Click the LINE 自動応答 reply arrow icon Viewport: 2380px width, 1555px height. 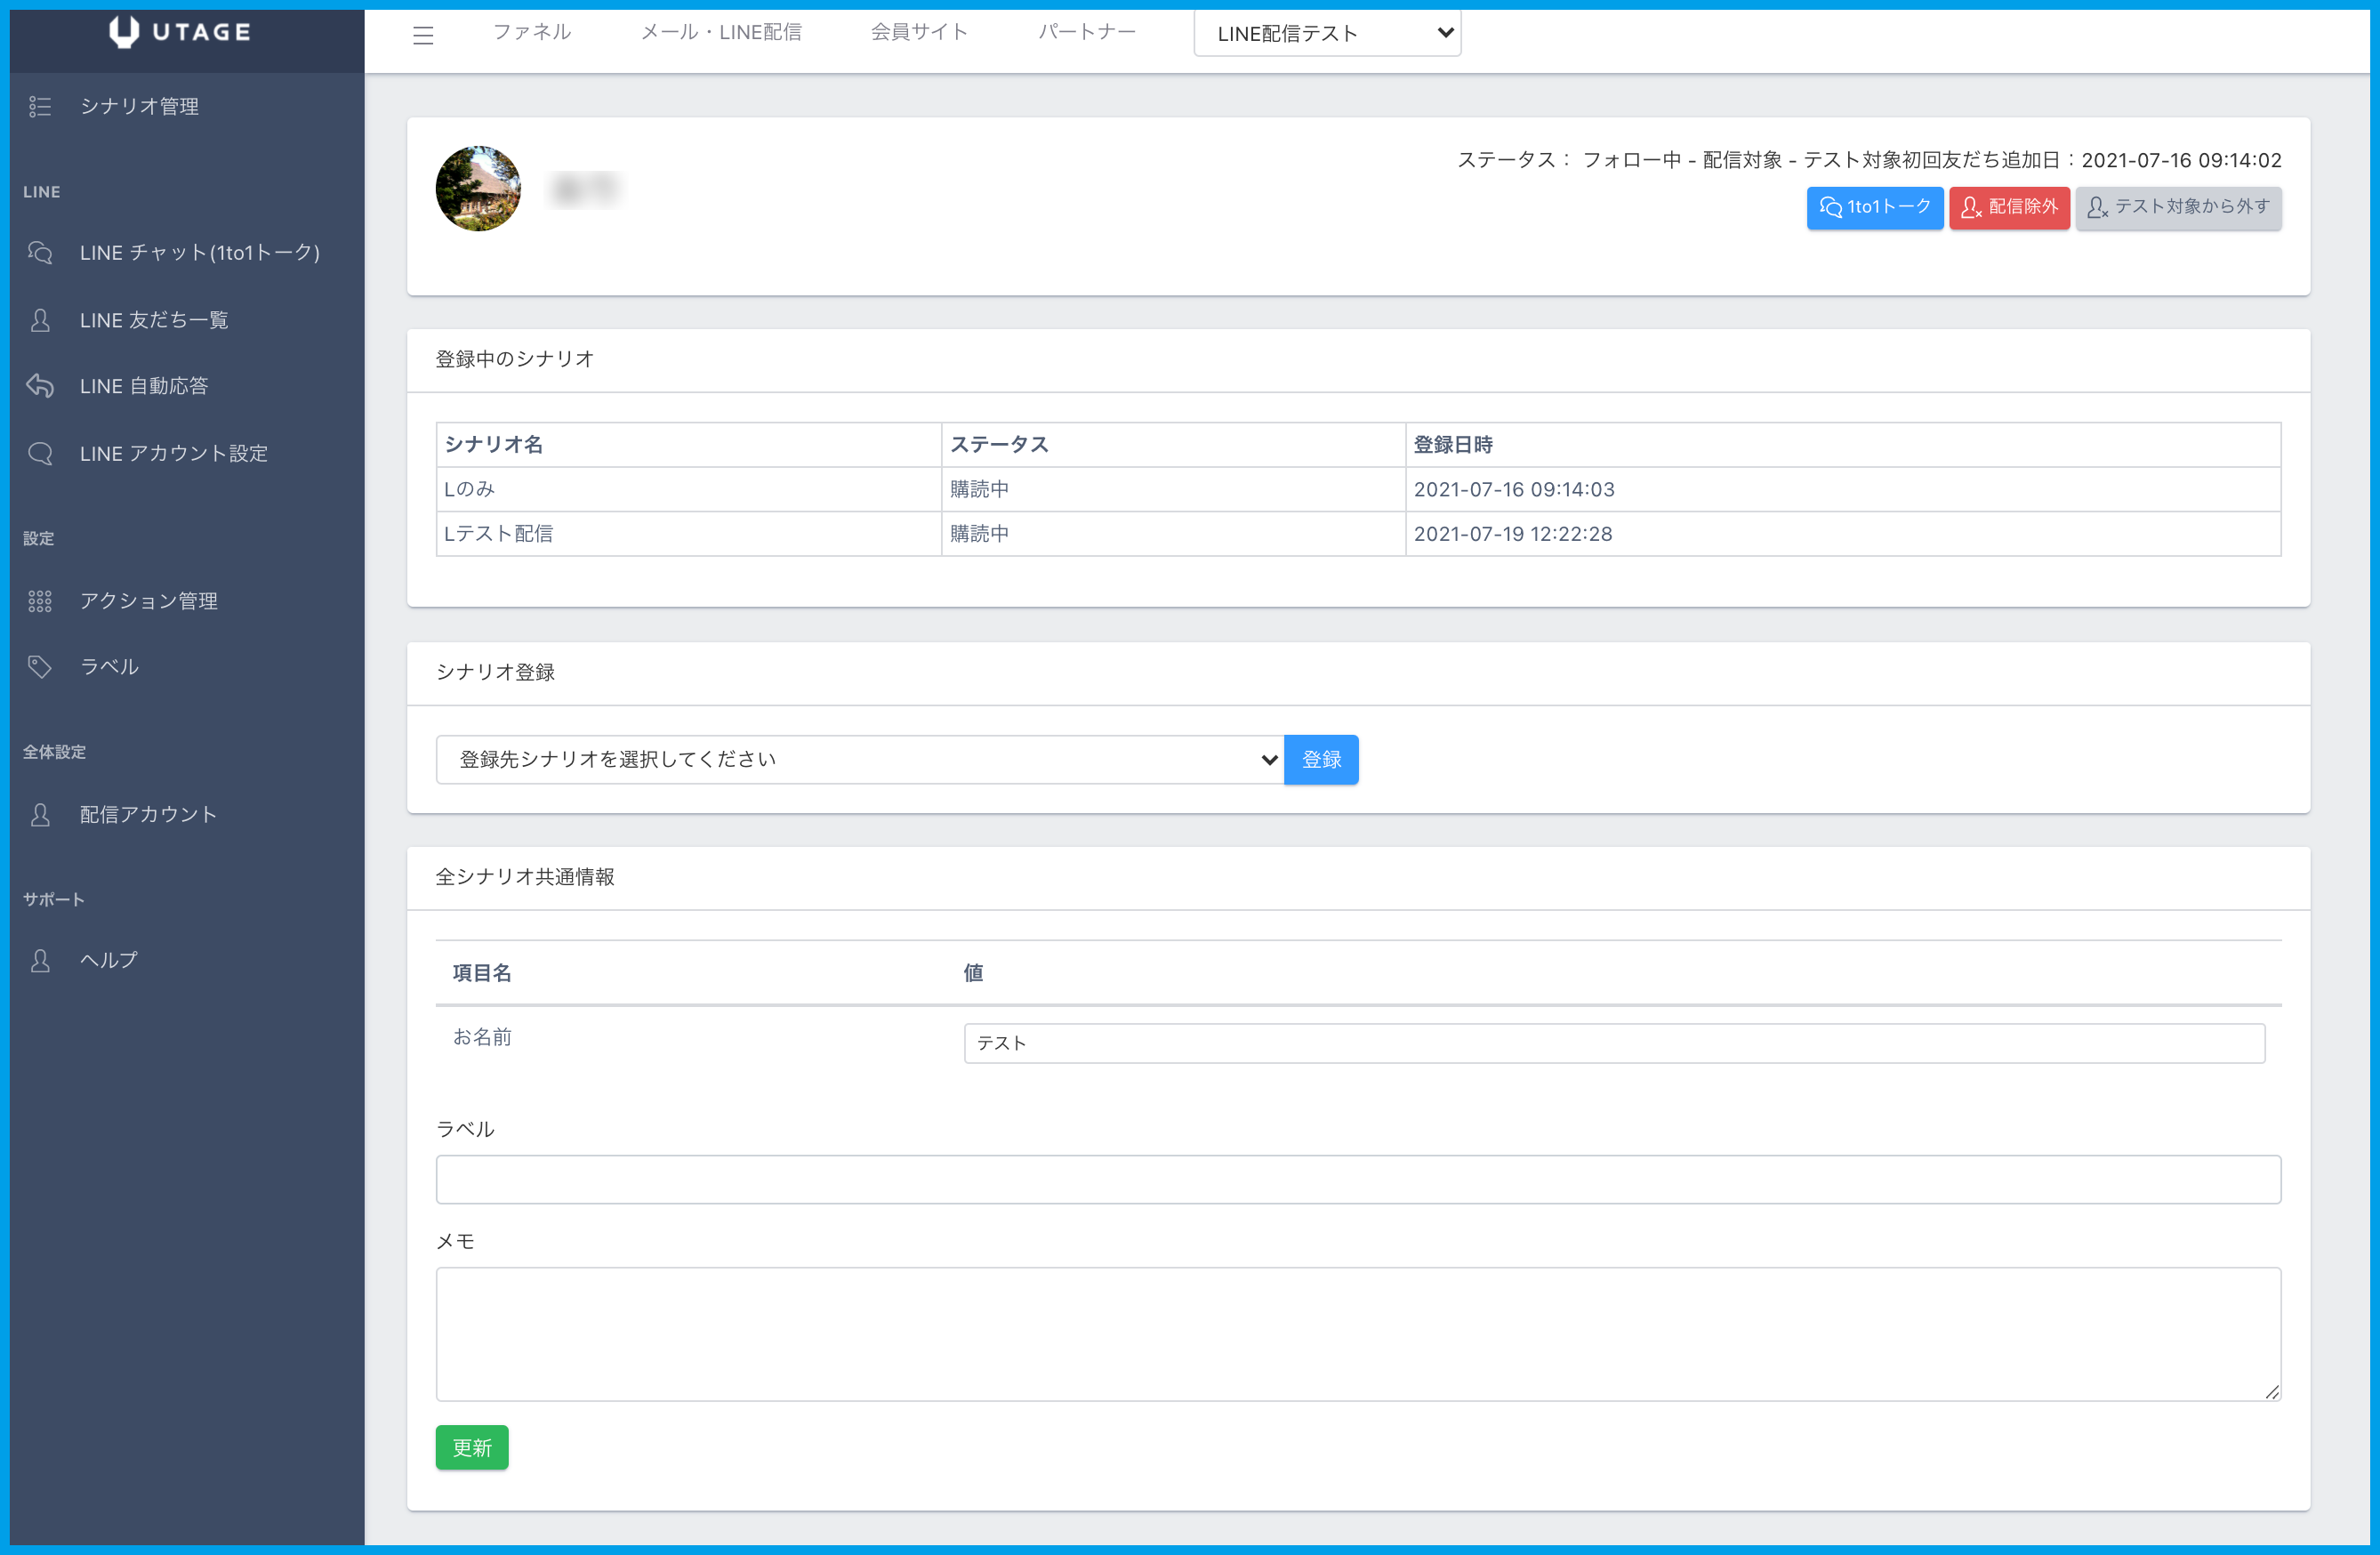pyautogui.click(x=40, y=386)
